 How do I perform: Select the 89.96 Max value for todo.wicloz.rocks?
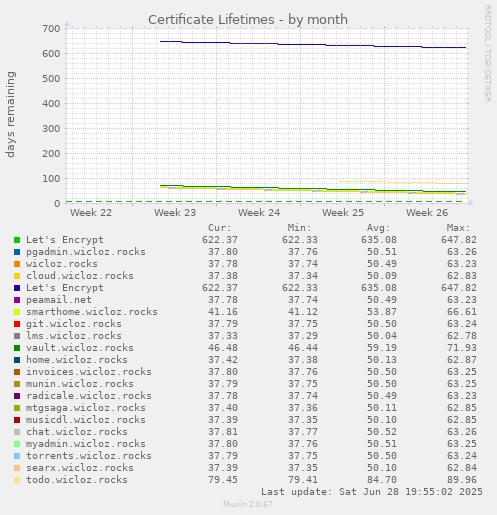[462, 480]
